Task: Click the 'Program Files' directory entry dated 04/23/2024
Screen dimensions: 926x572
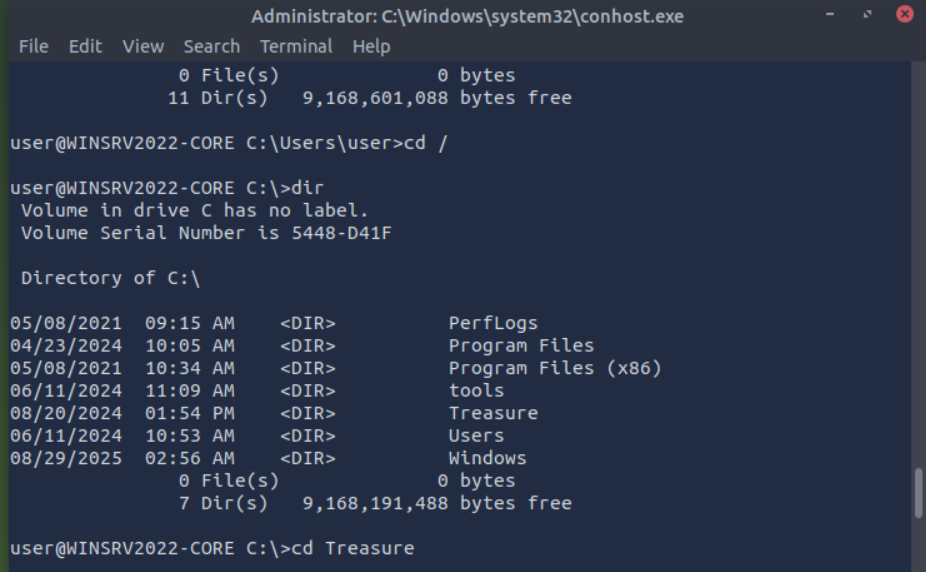Action: [x=521, y=346]
